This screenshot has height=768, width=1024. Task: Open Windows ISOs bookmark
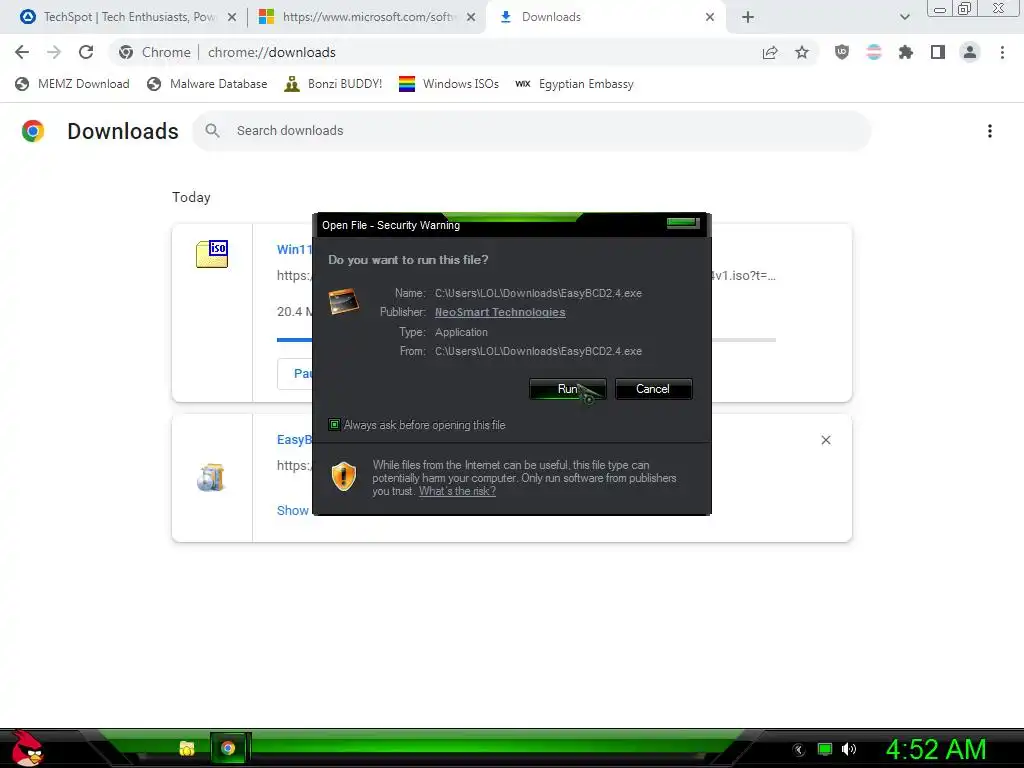449,84
